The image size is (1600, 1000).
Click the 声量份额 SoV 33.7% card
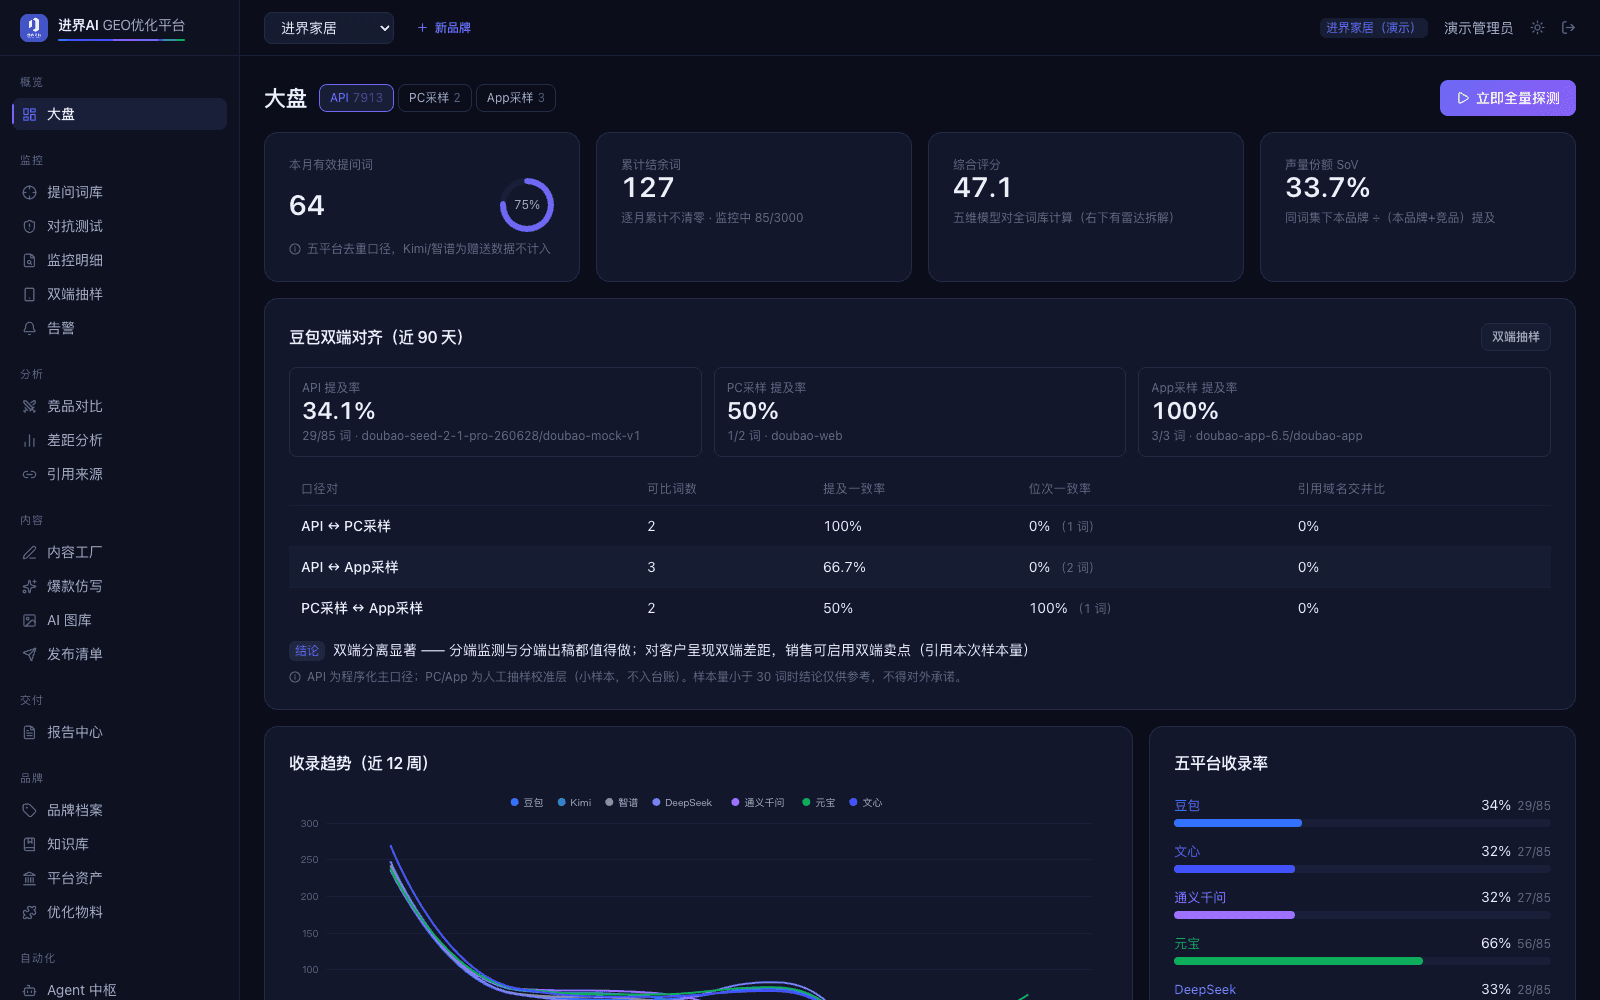[x=1418, y=207]
